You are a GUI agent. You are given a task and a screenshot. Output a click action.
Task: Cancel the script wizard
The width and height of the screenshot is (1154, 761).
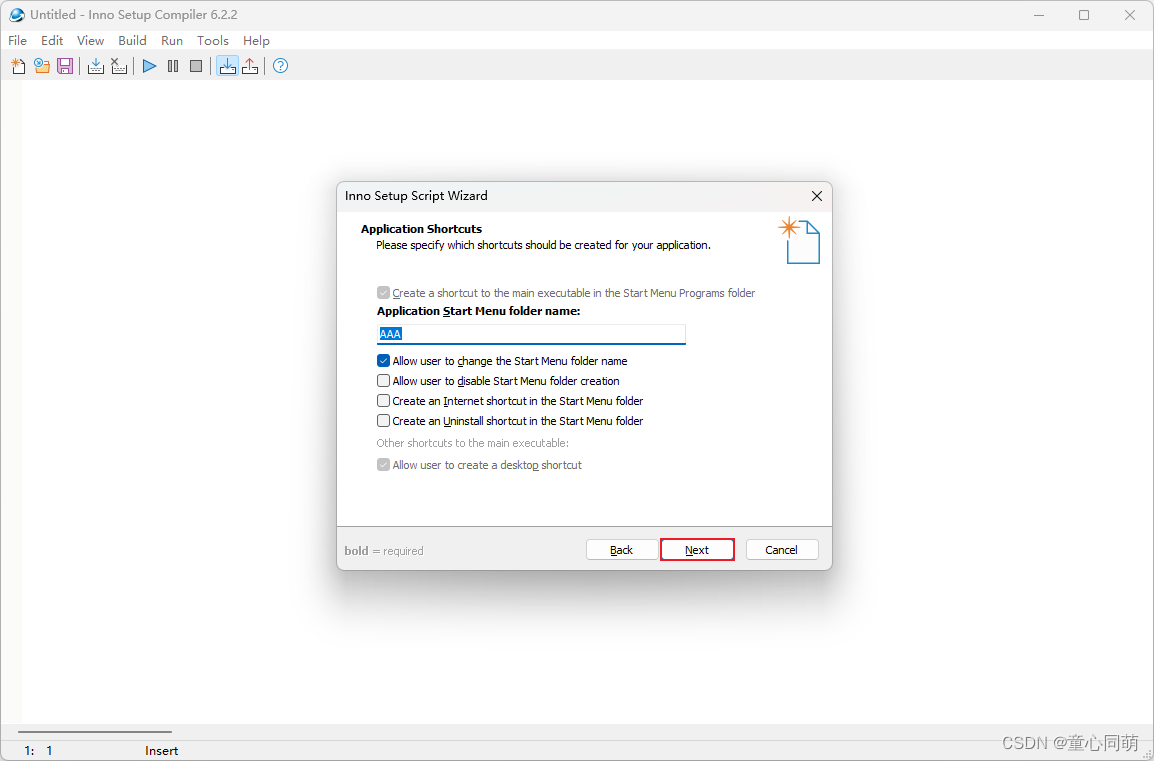point(782,550)
